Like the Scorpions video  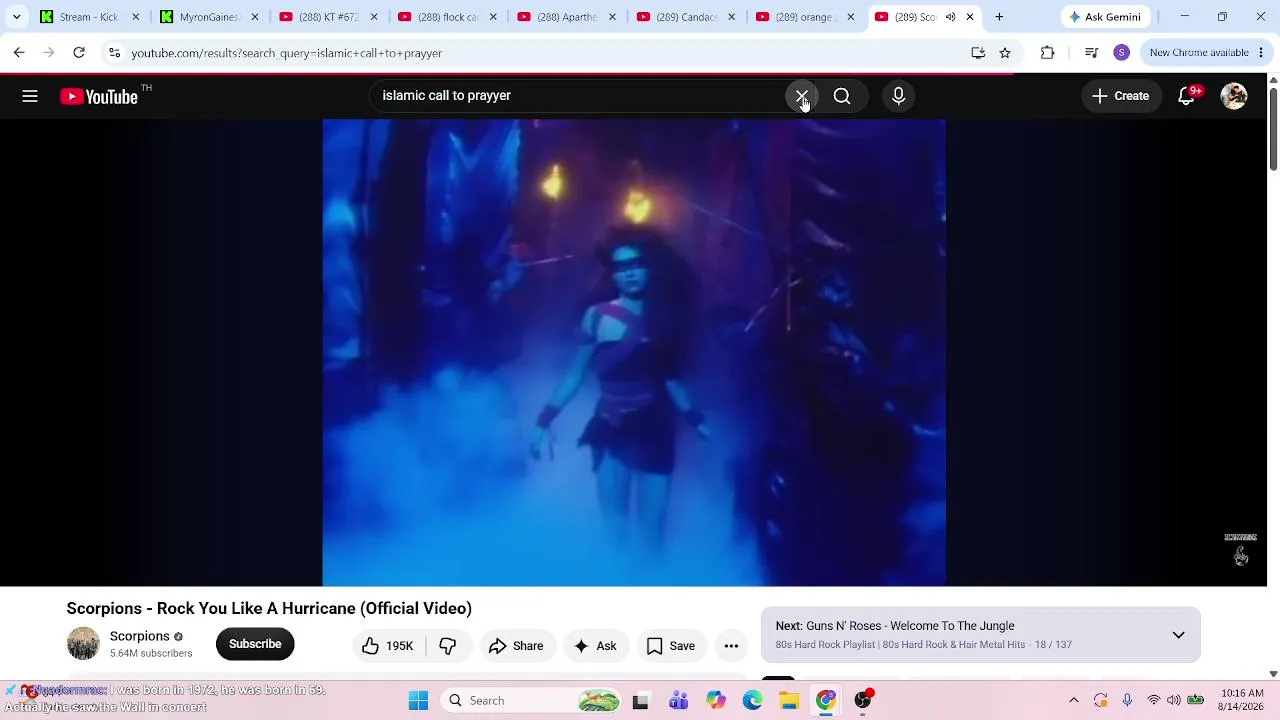click(x=388, y=646)
